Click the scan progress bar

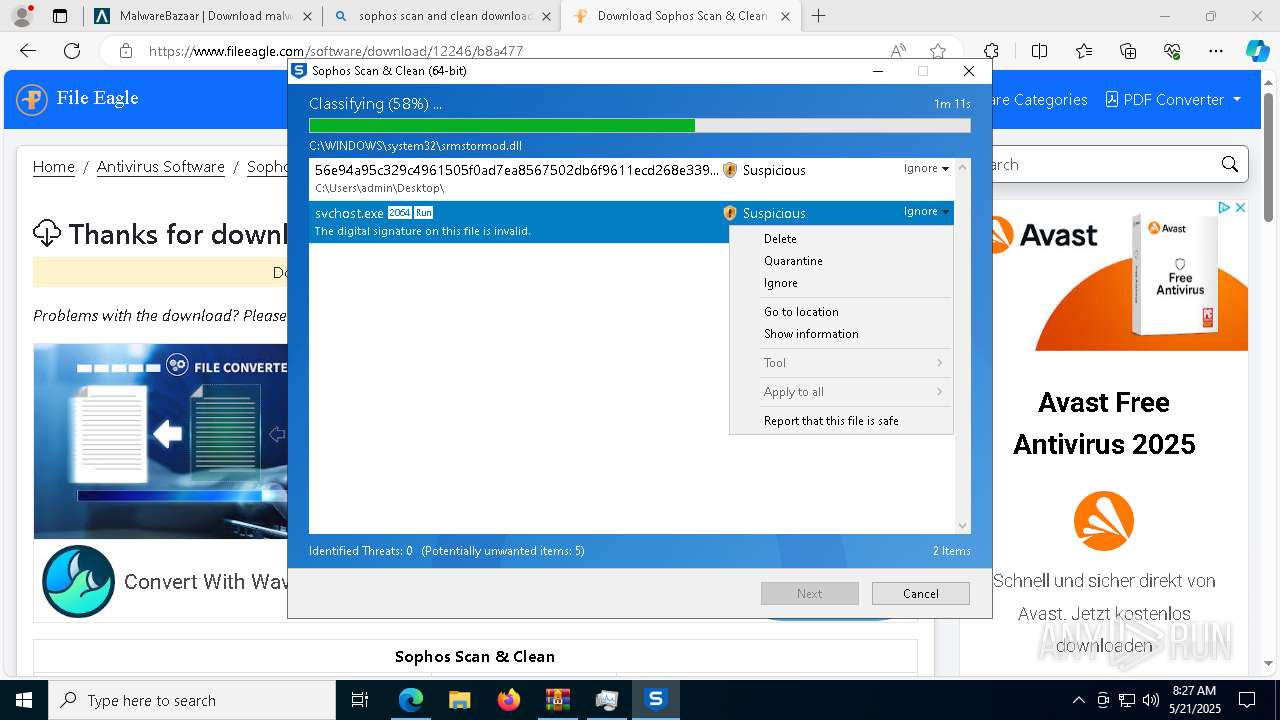(x=639, y=126)
